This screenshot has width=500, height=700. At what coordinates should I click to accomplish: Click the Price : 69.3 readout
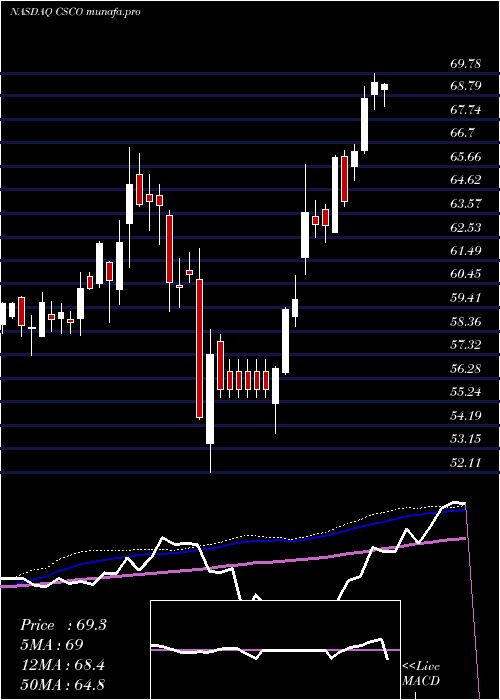tap(63, 625)
